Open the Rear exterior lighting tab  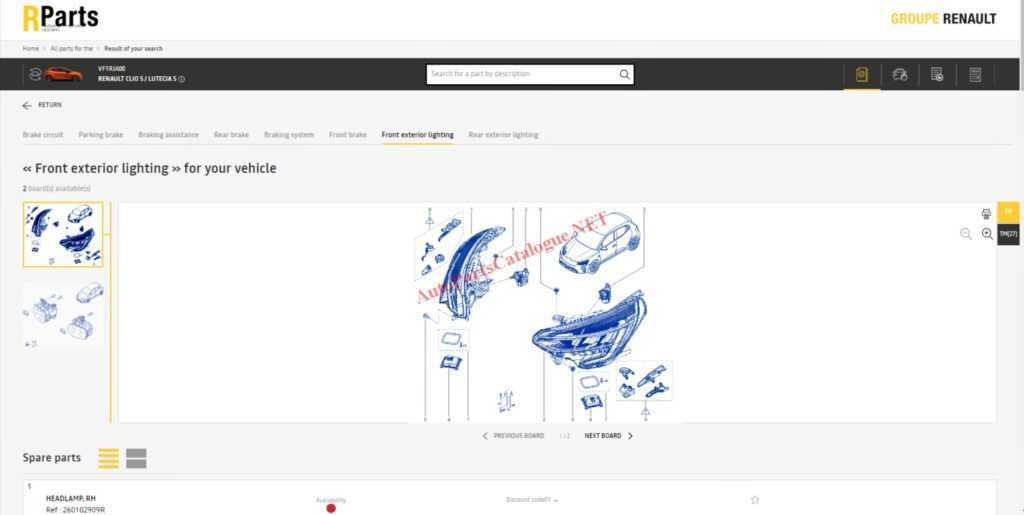click(503, 135)
